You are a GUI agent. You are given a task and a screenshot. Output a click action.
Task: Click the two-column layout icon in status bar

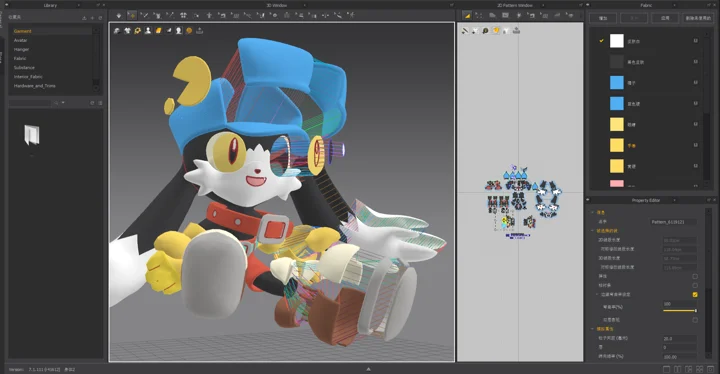[x=678, y=369]
